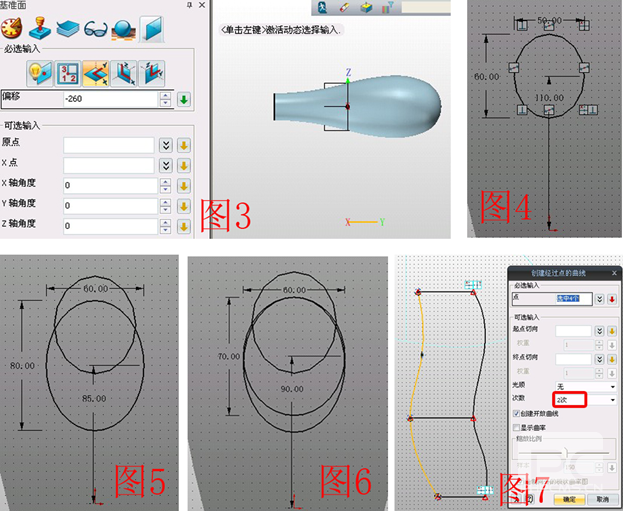623x512 pixels.
Task: Select the datum plane tab icon
Action: (152, 29)
